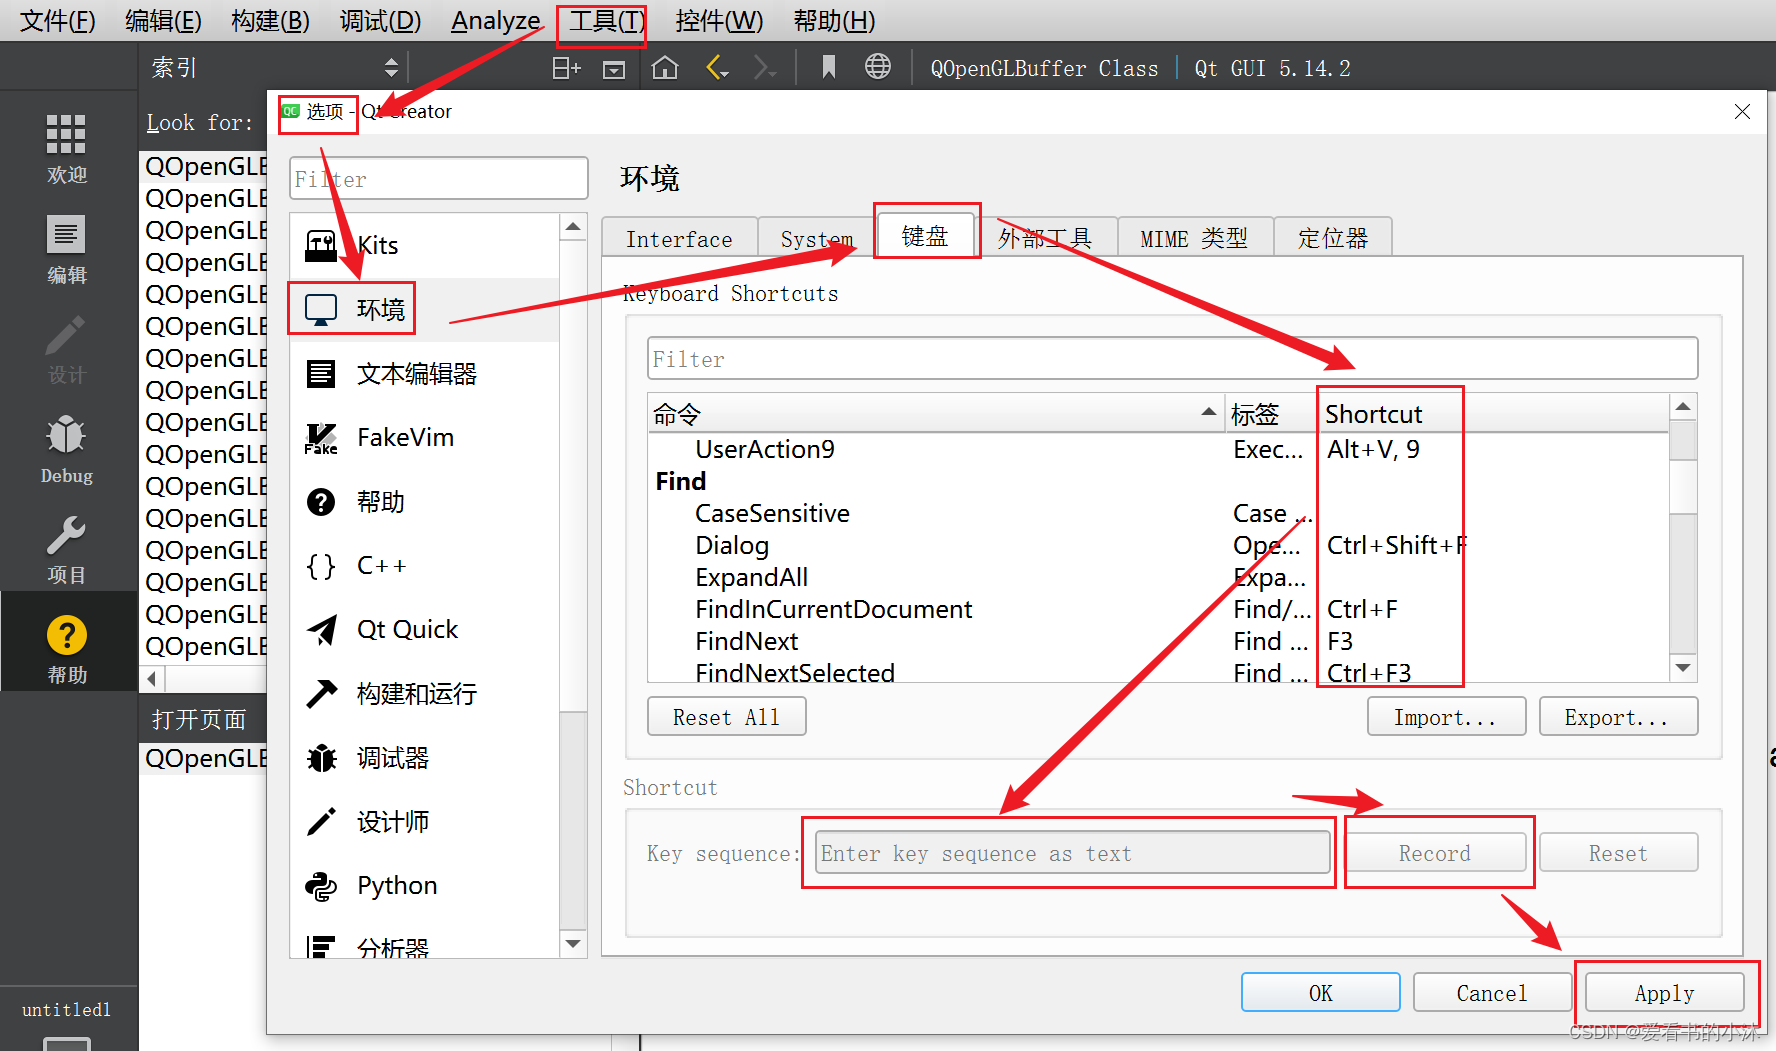Image resolution: width=1776 pixels, height=1051 pixels.
Task: Select FakeVim category
Action: [x=424, y=437]
